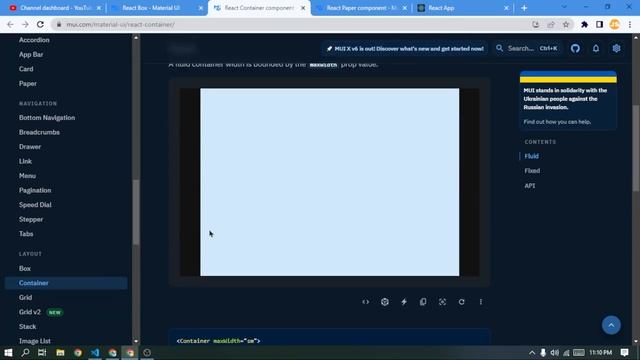Switch to React Box Material UI tab

coord(157,8)
